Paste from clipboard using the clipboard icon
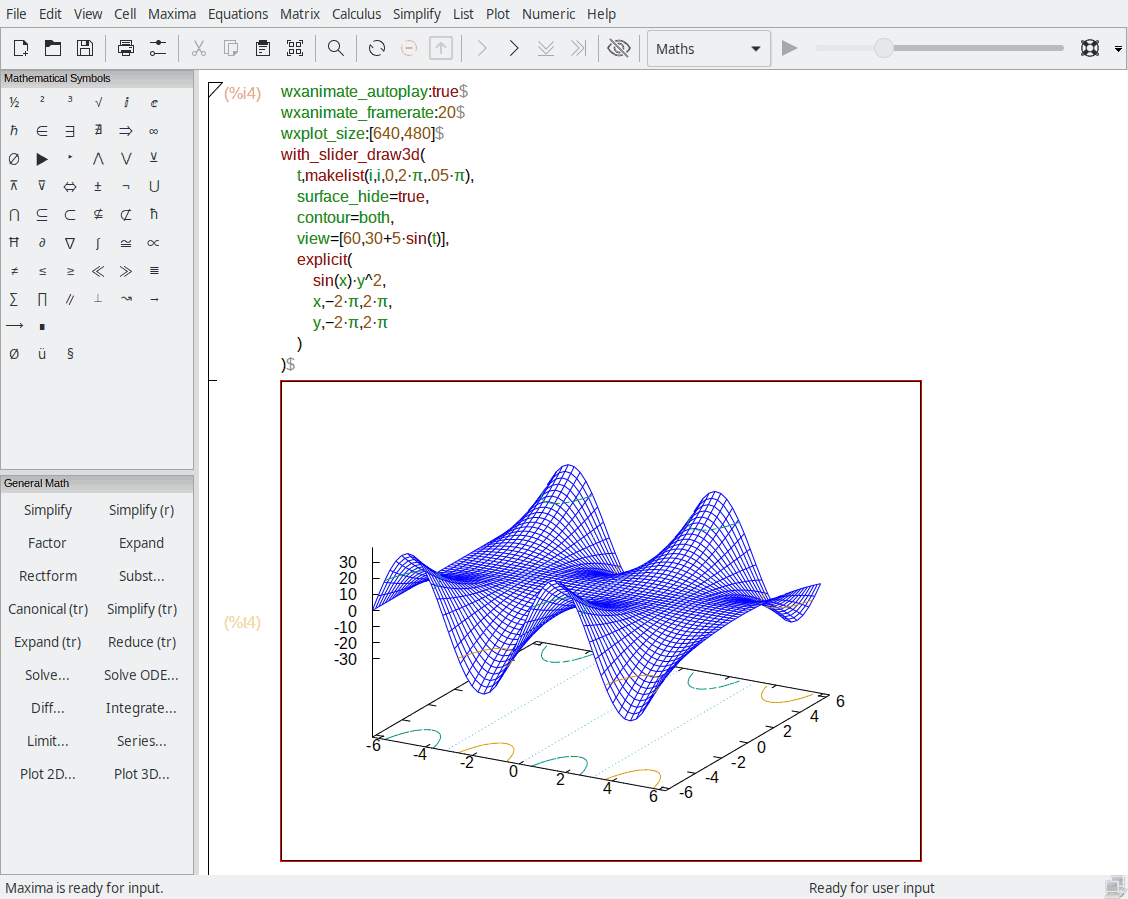This screenshot has height=899, width=1128. (x=263, y=48)
